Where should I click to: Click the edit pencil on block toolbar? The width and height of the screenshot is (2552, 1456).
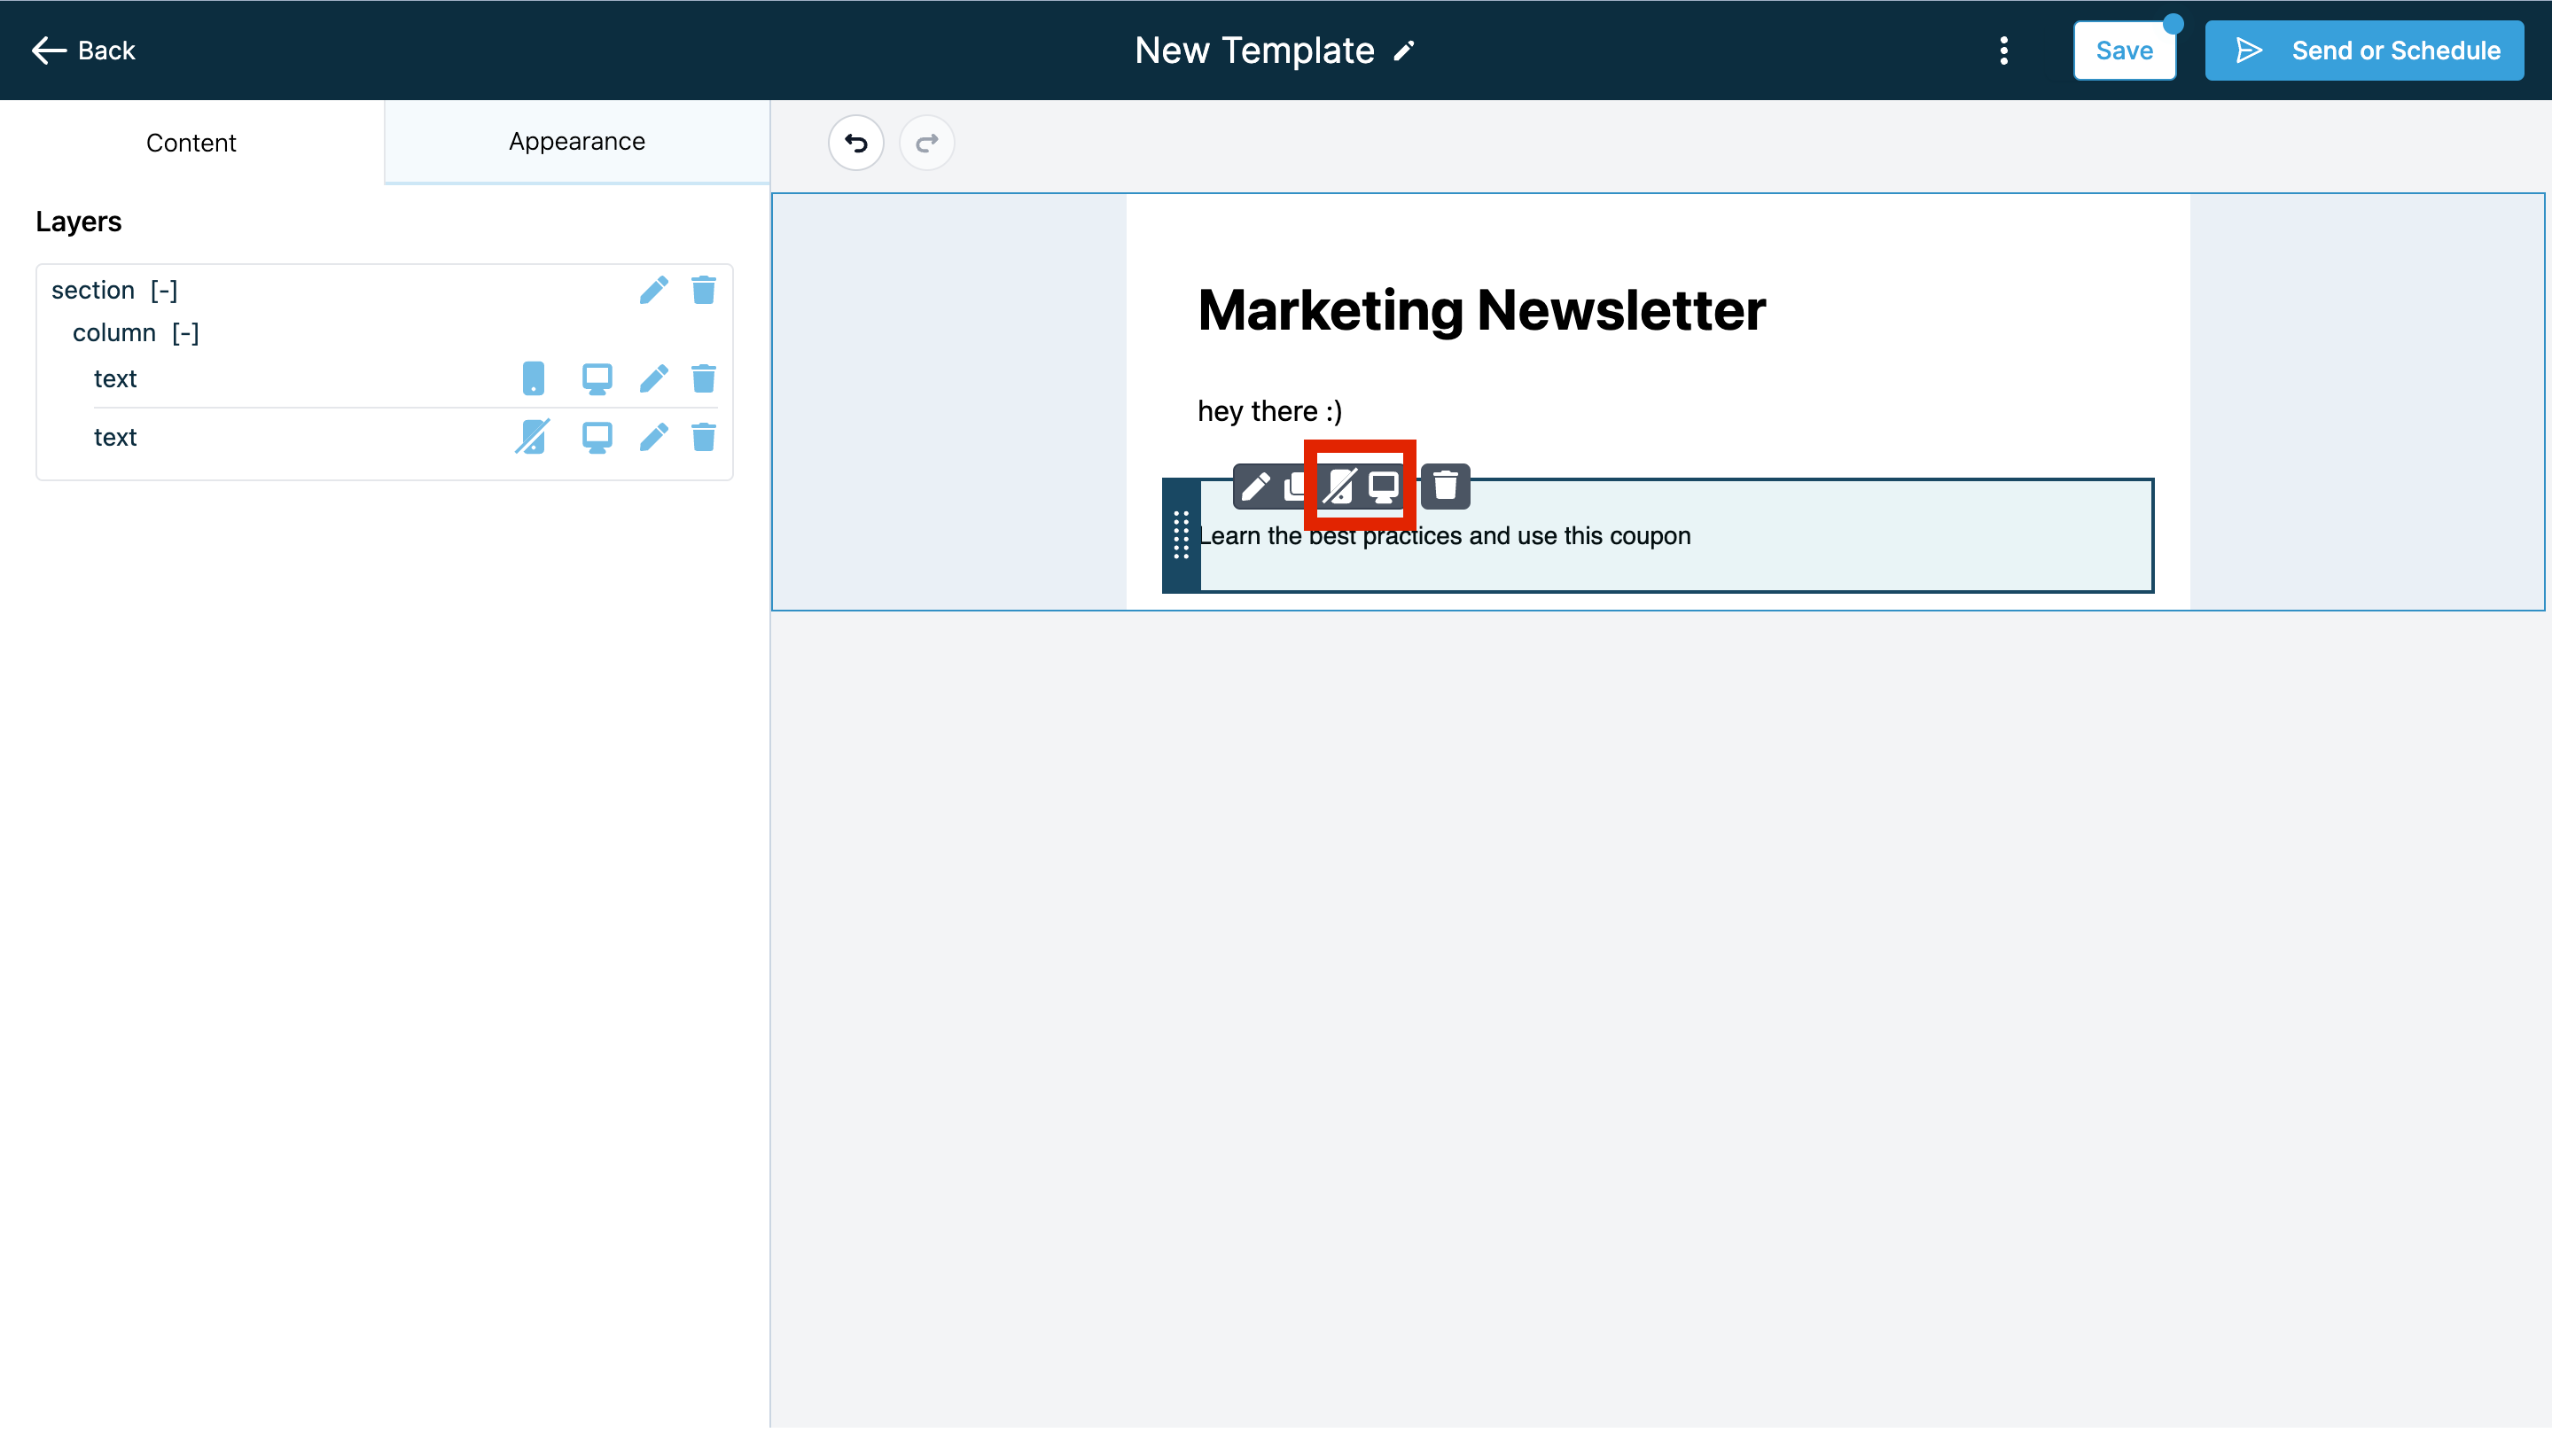click(x=1255, y=486)
